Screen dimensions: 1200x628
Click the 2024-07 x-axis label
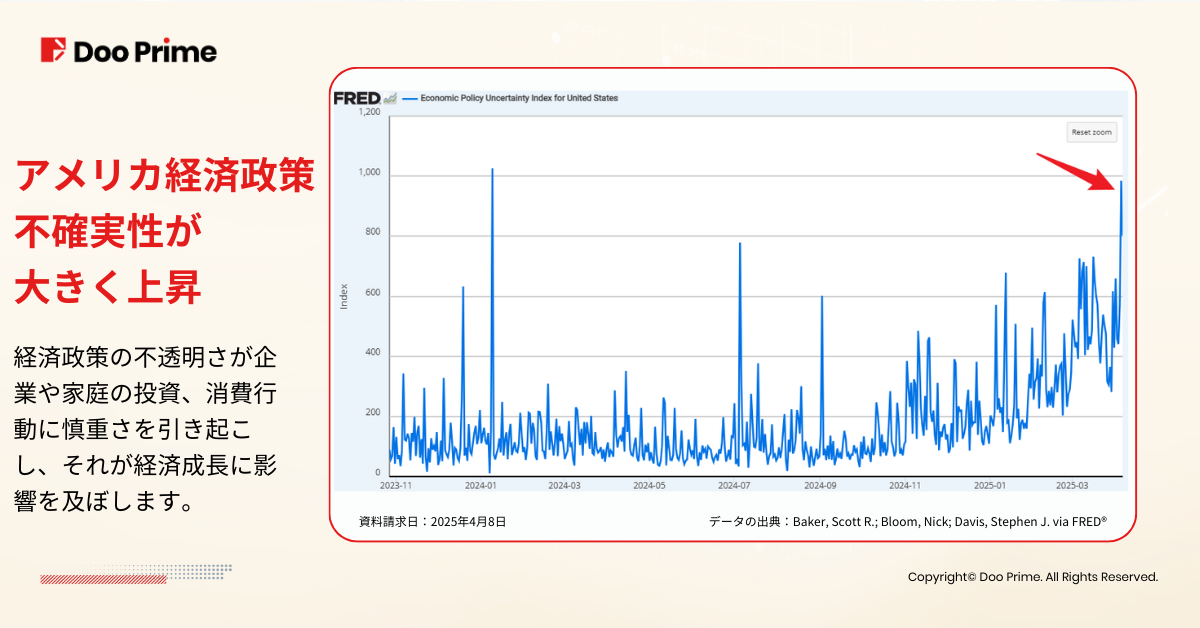point(734,485)
